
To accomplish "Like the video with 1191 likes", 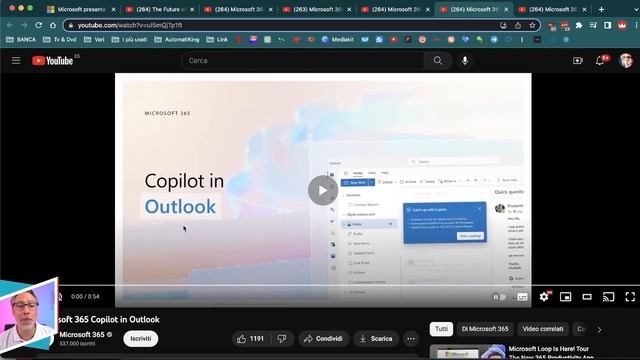I will click(250, 339).
